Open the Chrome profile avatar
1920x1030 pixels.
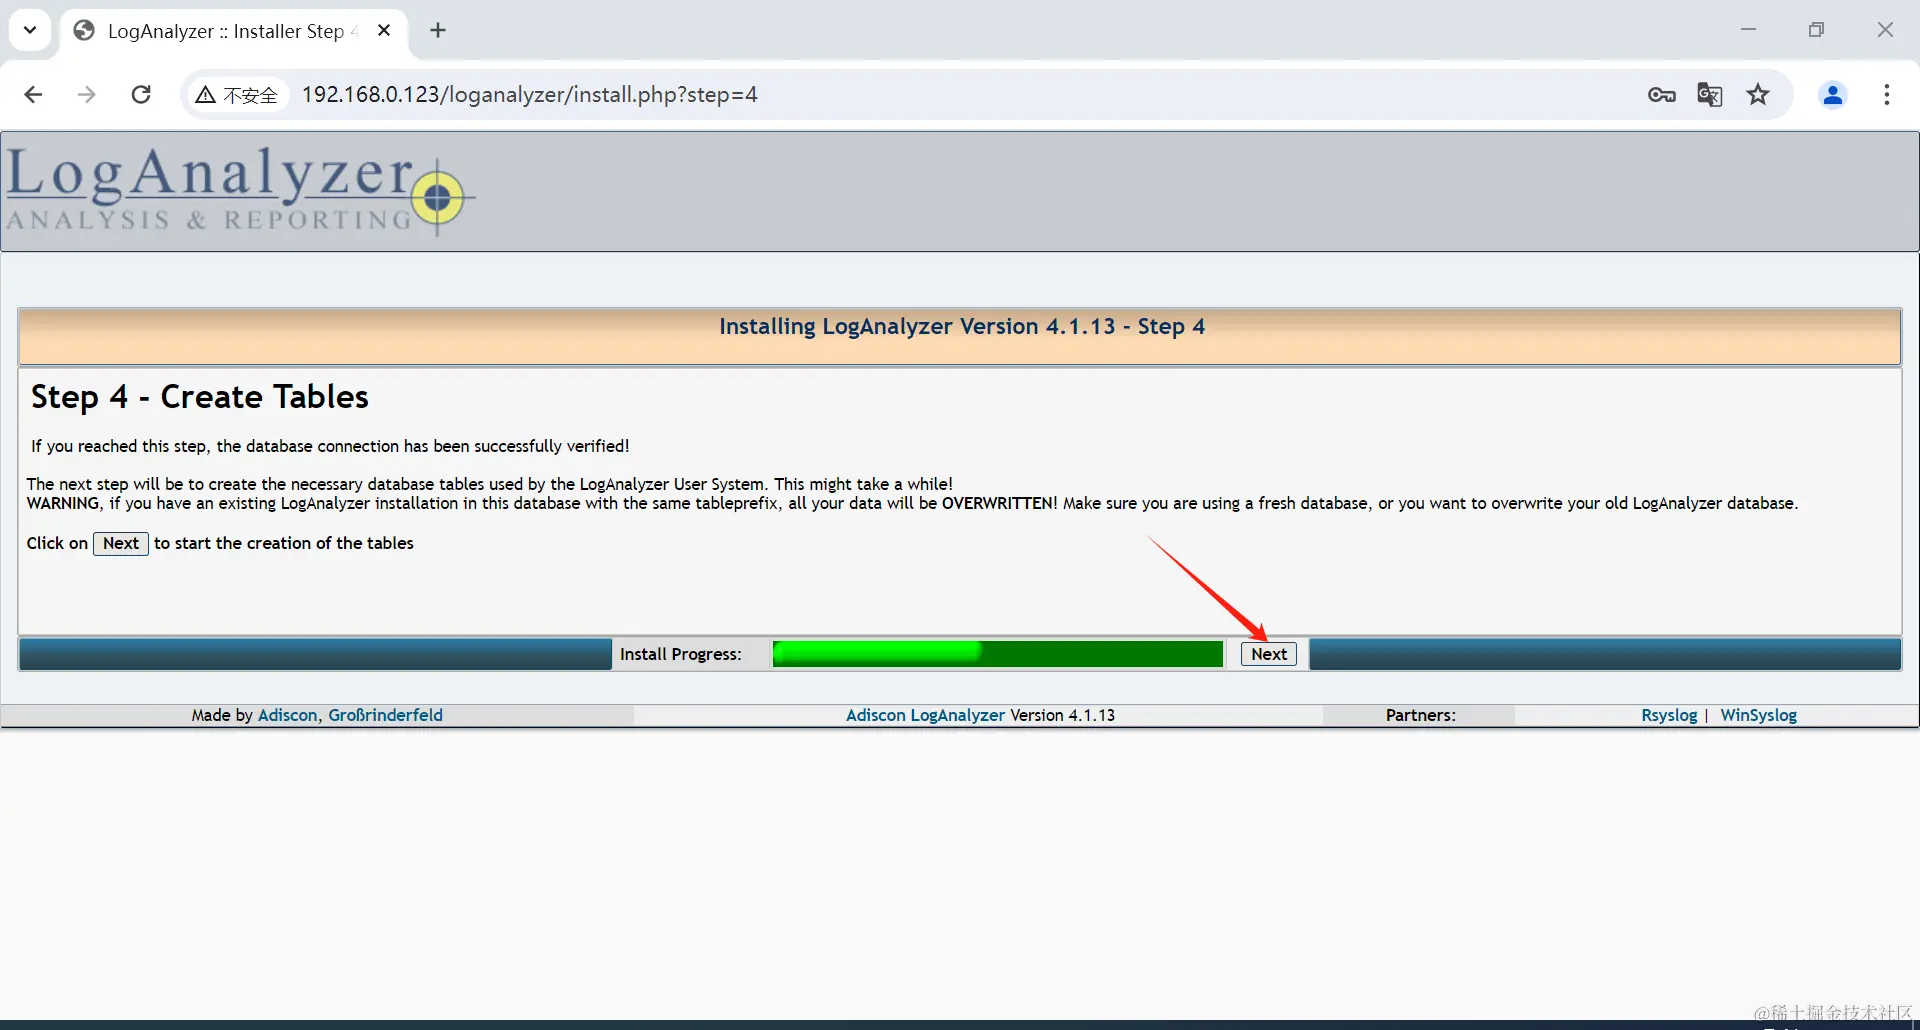(1833, 95)
